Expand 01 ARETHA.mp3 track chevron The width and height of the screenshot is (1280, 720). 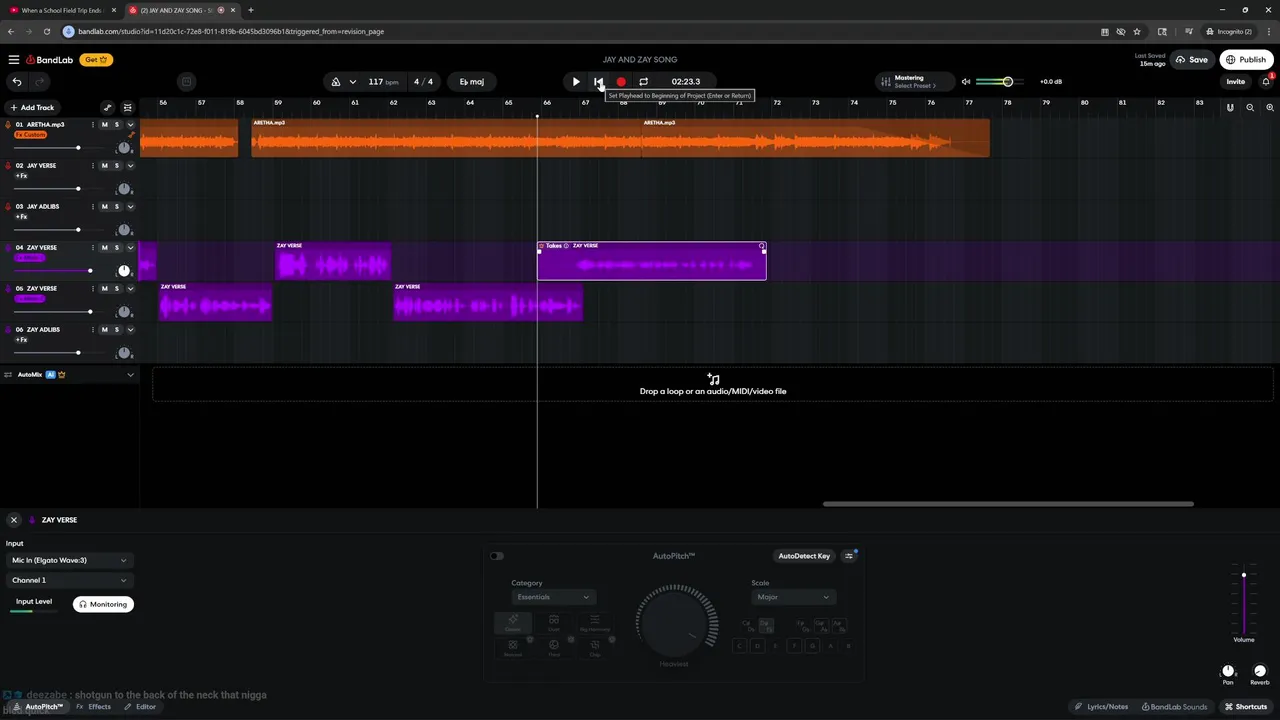coord(130,125)
